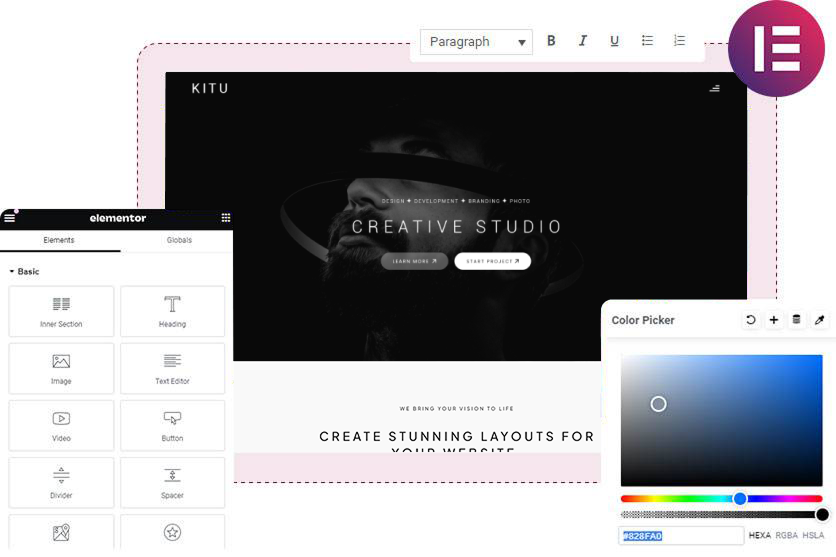Toggle italic formatting in text toolbar
Image resolution: width=836 pixels, height=557 pixels.
tap(583, 41)
